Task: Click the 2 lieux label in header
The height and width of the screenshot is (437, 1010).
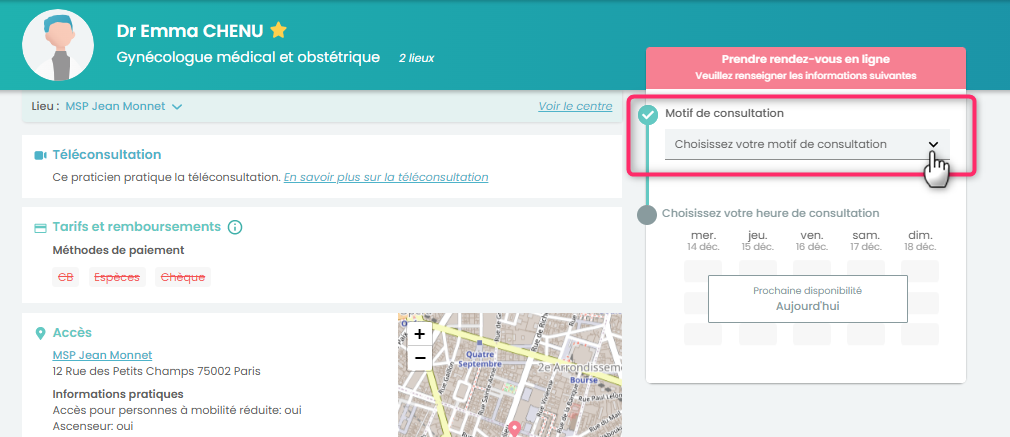Action: click(x=416, y=58)
